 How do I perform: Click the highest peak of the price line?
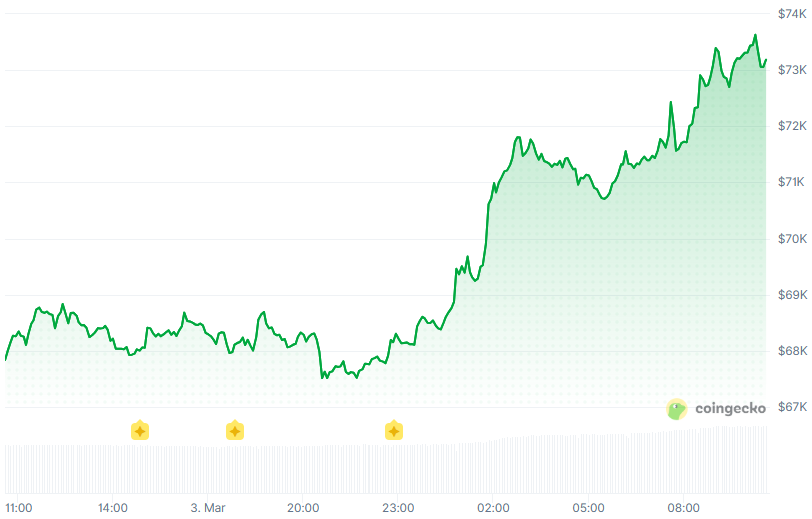coord(755,36)
